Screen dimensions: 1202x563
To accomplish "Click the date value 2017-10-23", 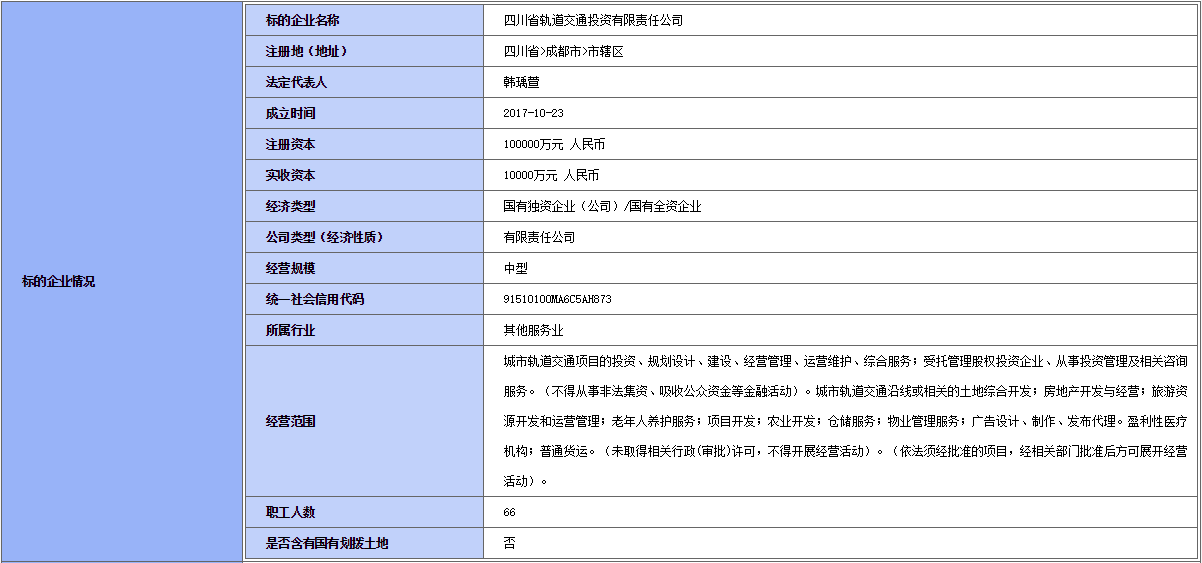I will click(533, 113).
